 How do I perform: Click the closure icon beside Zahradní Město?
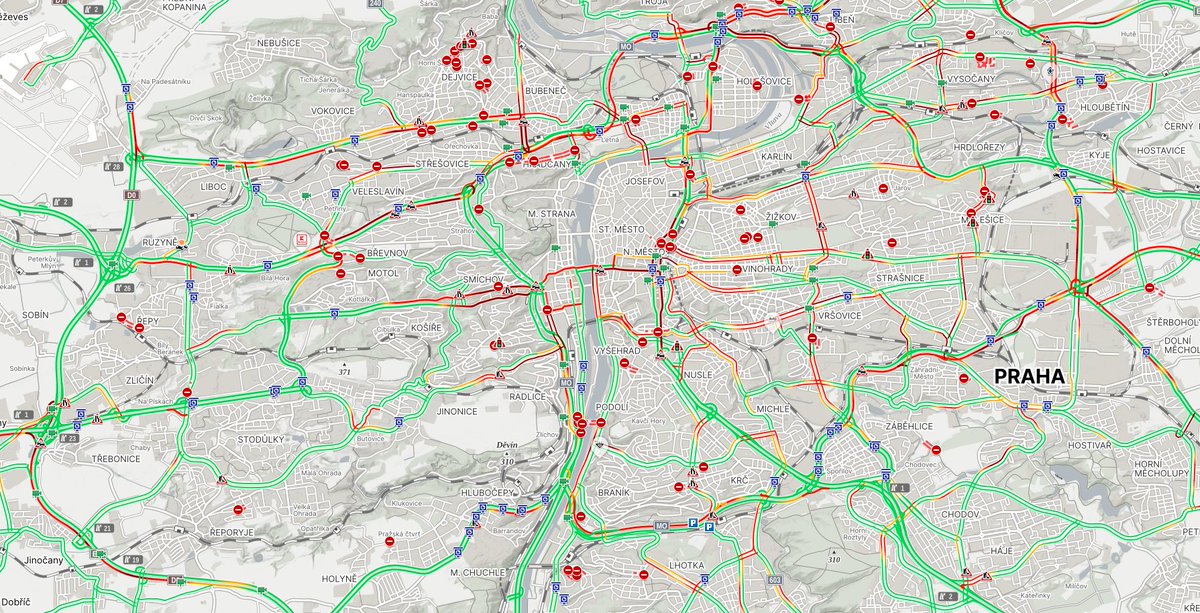pyautogui.click(x=964, y=378)
